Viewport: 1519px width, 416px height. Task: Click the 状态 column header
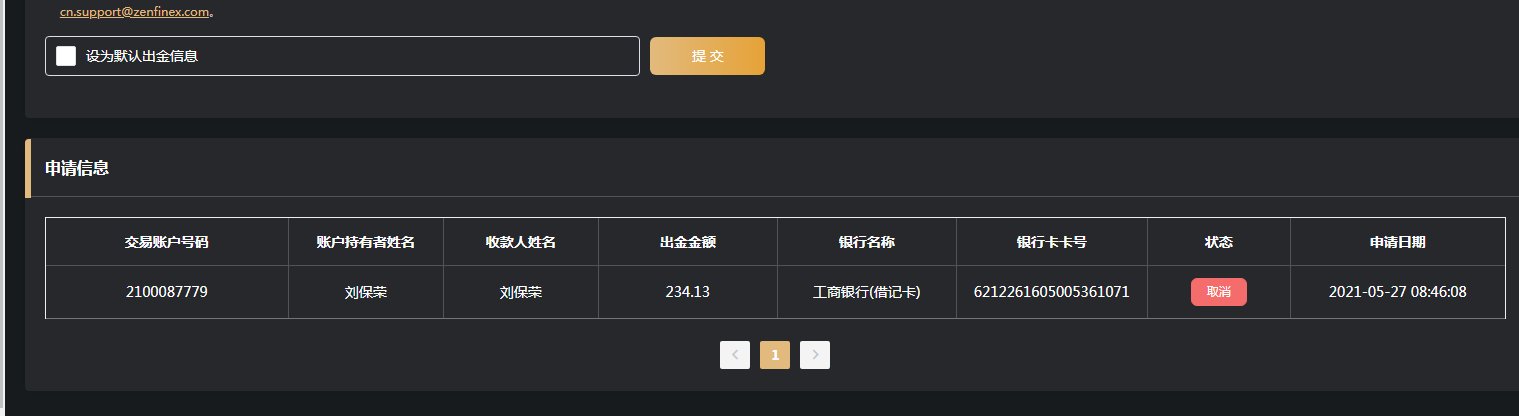pyautogui.click(x=1218, y=242)
